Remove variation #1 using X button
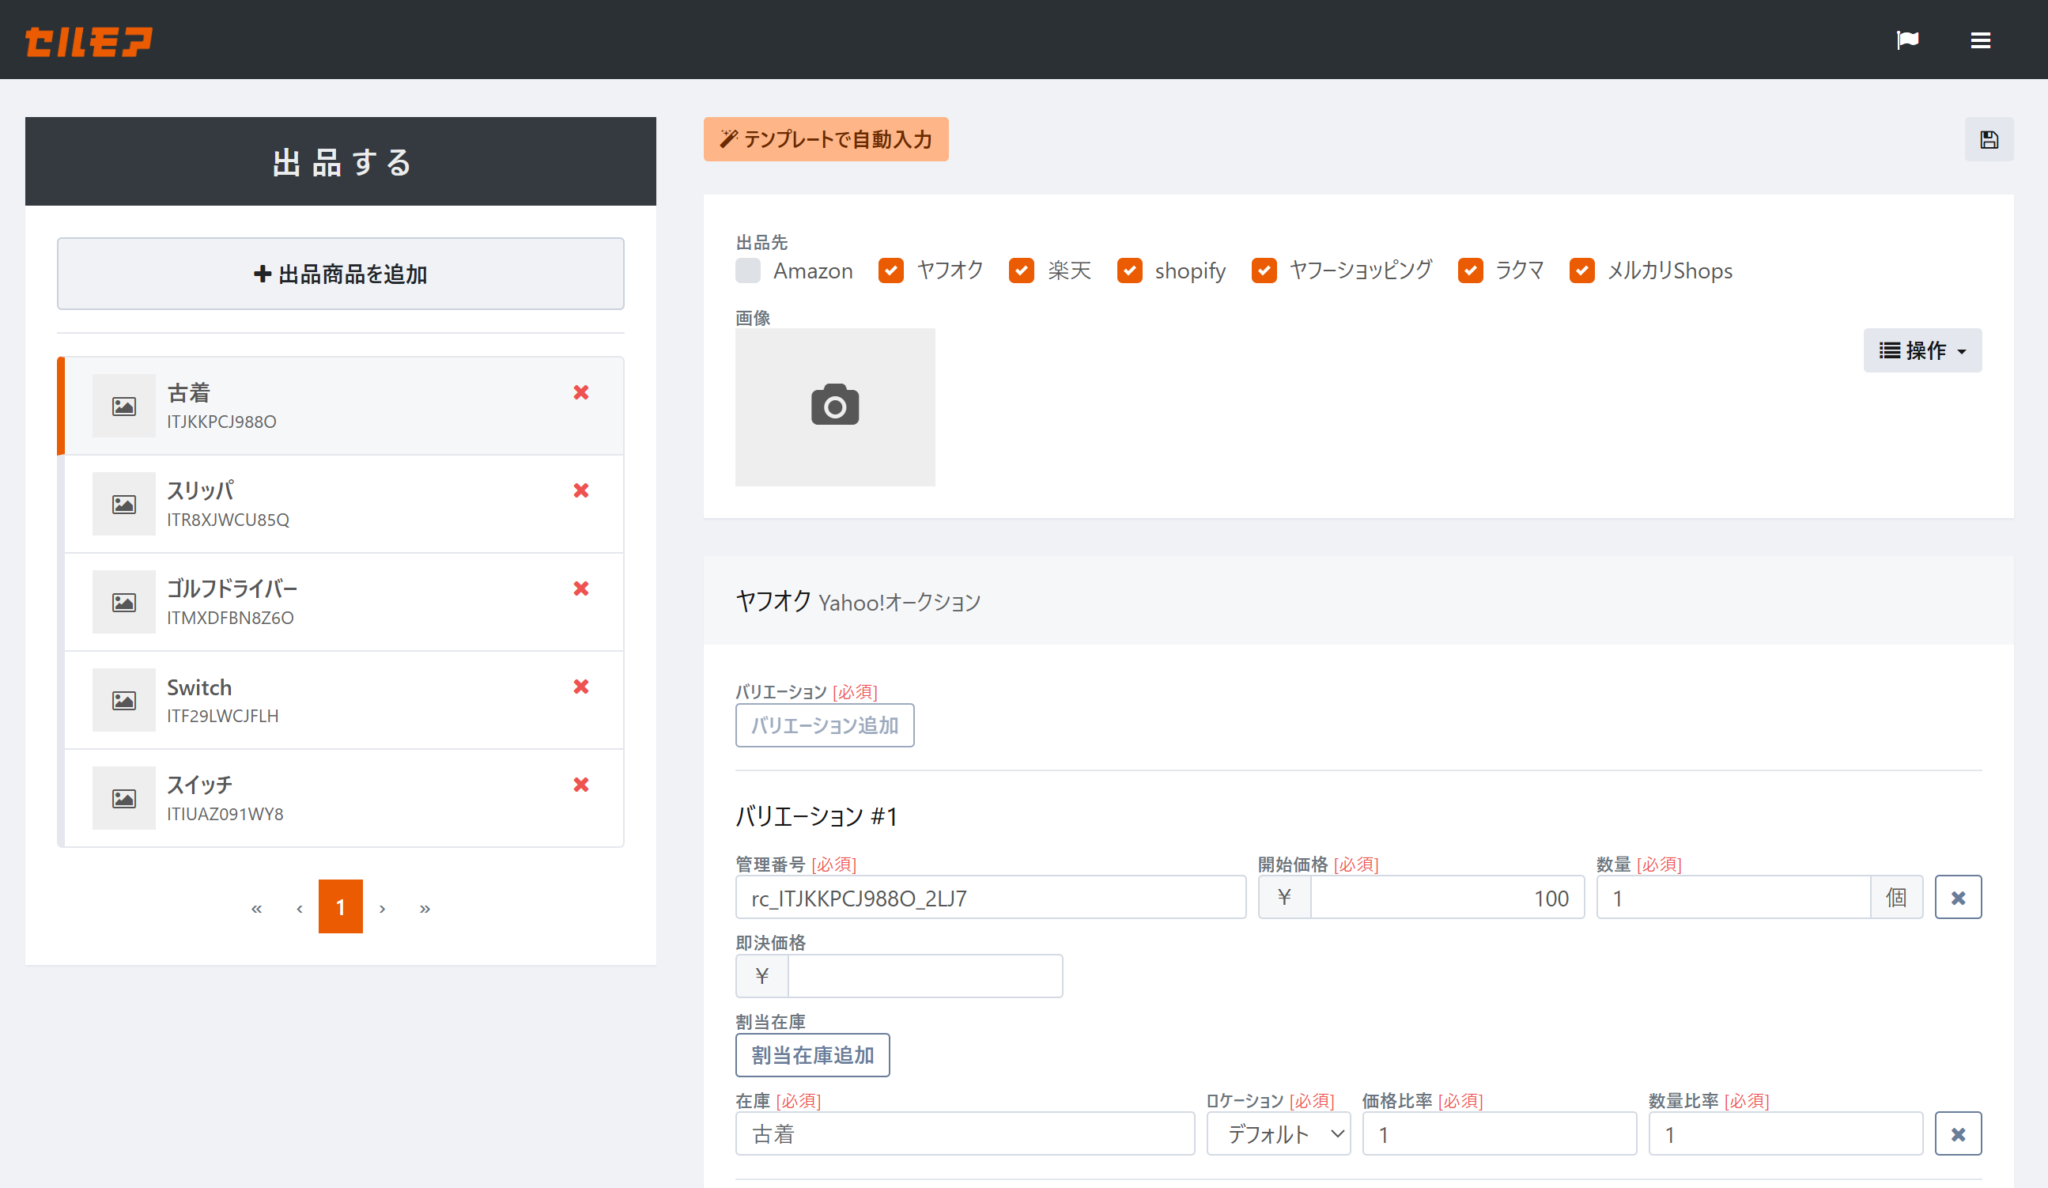The width and height of the screenshot is (2048, 1188). pos(1958,898)
